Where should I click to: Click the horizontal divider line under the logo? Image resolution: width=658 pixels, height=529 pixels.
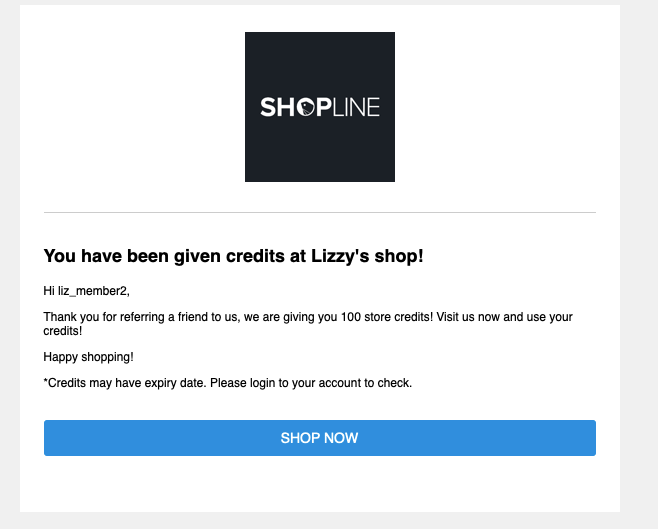click(x=320, y=213)
